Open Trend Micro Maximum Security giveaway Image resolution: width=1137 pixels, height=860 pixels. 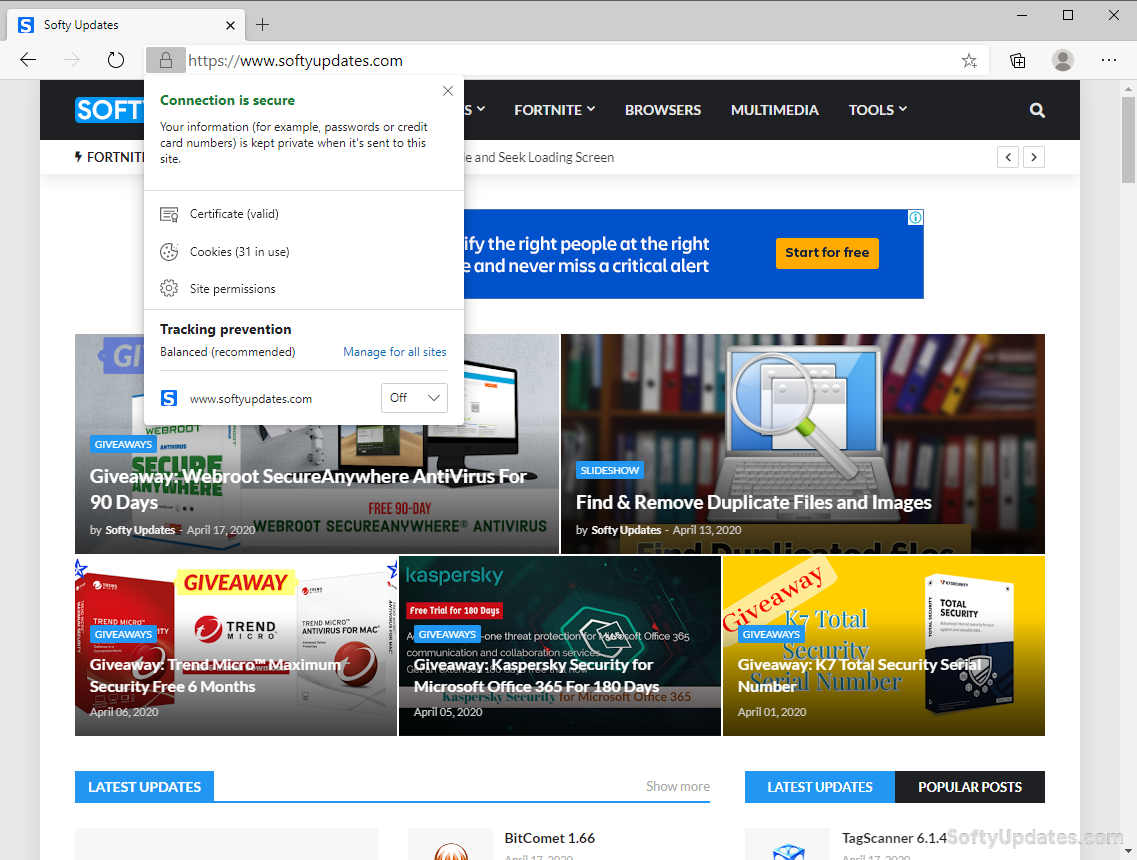(215, 676)
